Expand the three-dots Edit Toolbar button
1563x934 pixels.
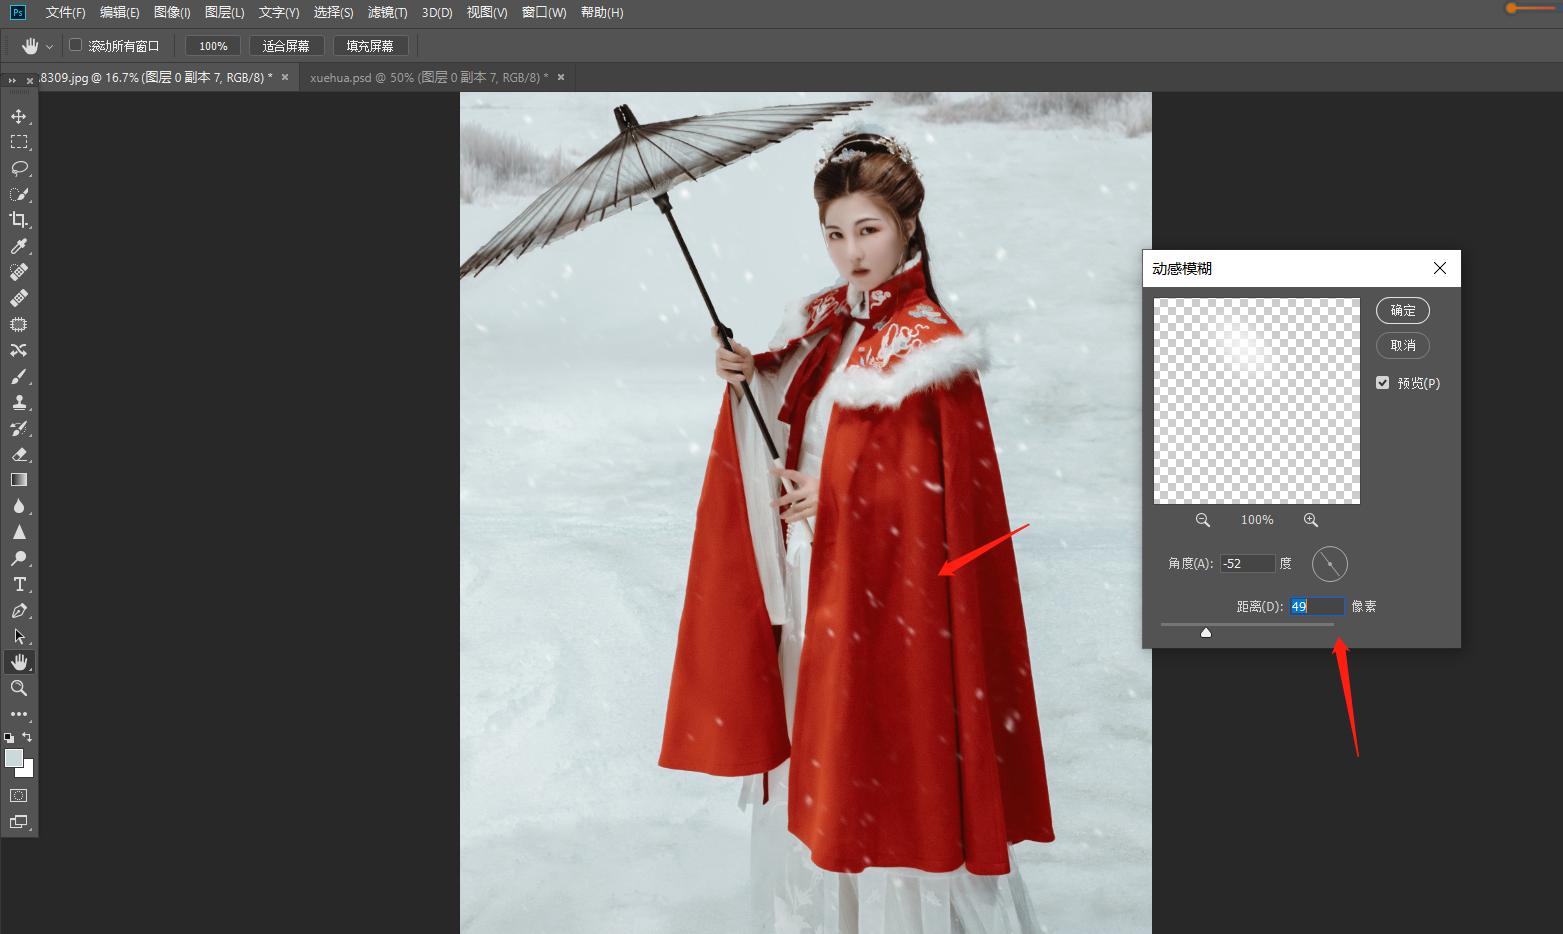pyautogui.click(x=19, y=714)
